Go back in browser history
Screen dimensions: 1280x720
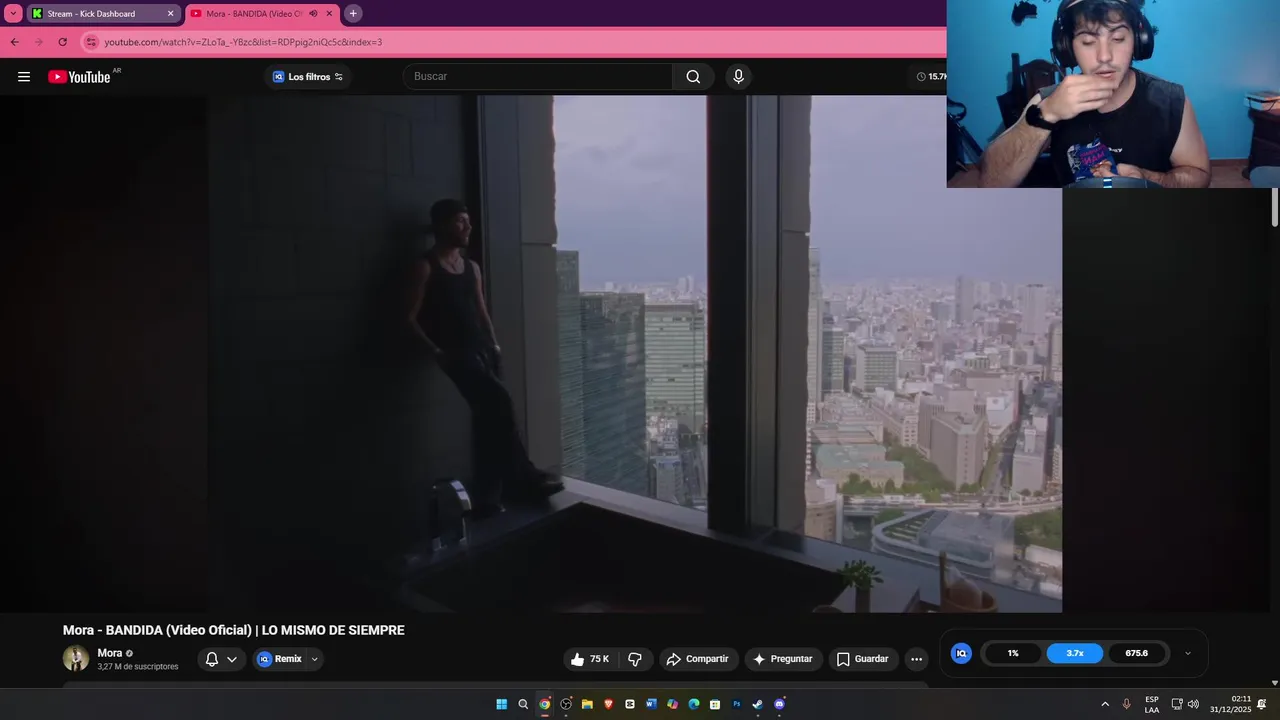click(14, 42)
